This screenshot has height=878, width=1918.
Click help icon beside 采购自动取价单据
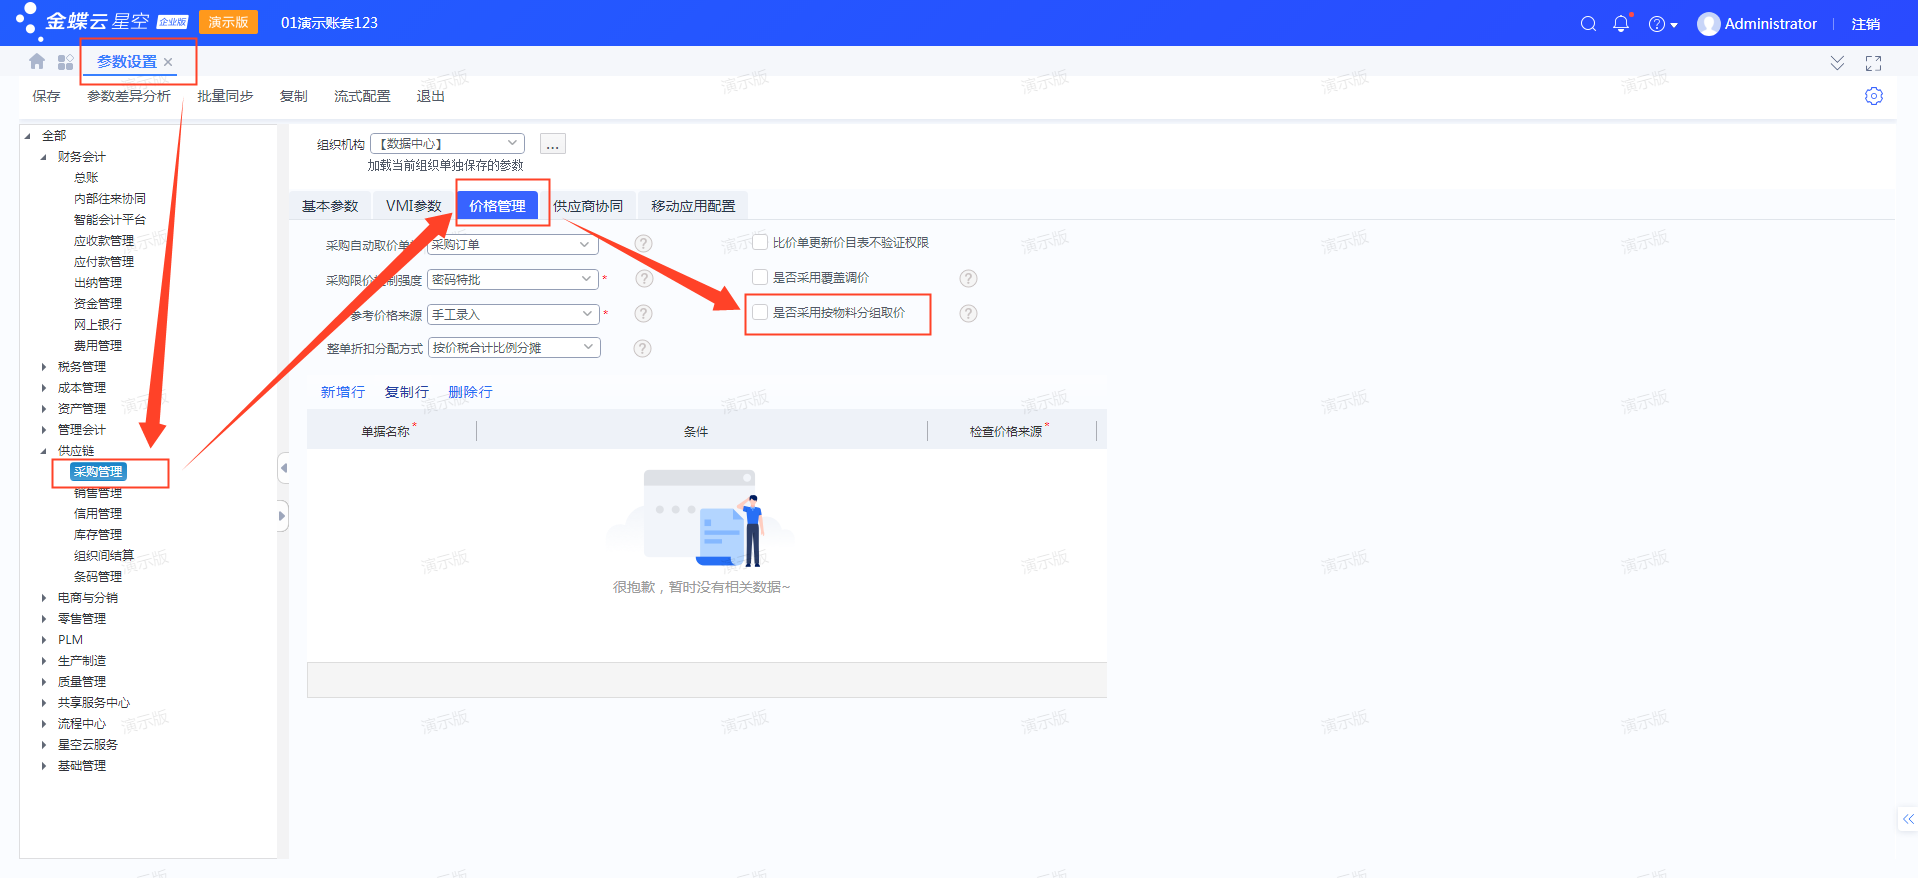(x=644, y=244)
